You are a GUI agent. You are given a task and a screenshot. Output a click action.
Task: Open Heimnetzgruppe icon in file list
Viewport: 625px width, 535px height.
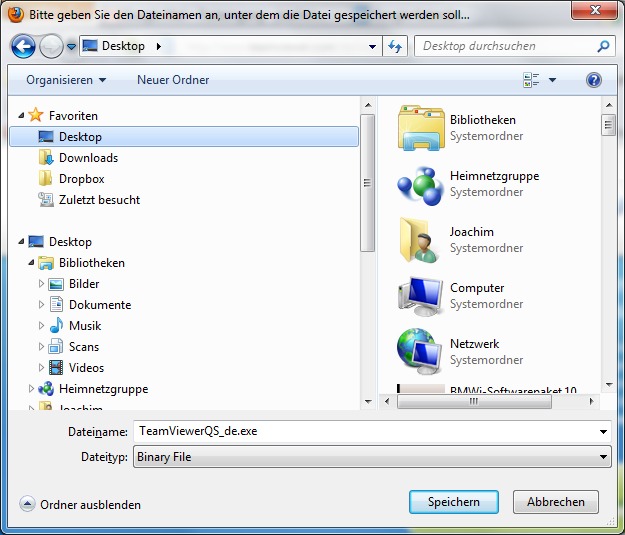421,183
